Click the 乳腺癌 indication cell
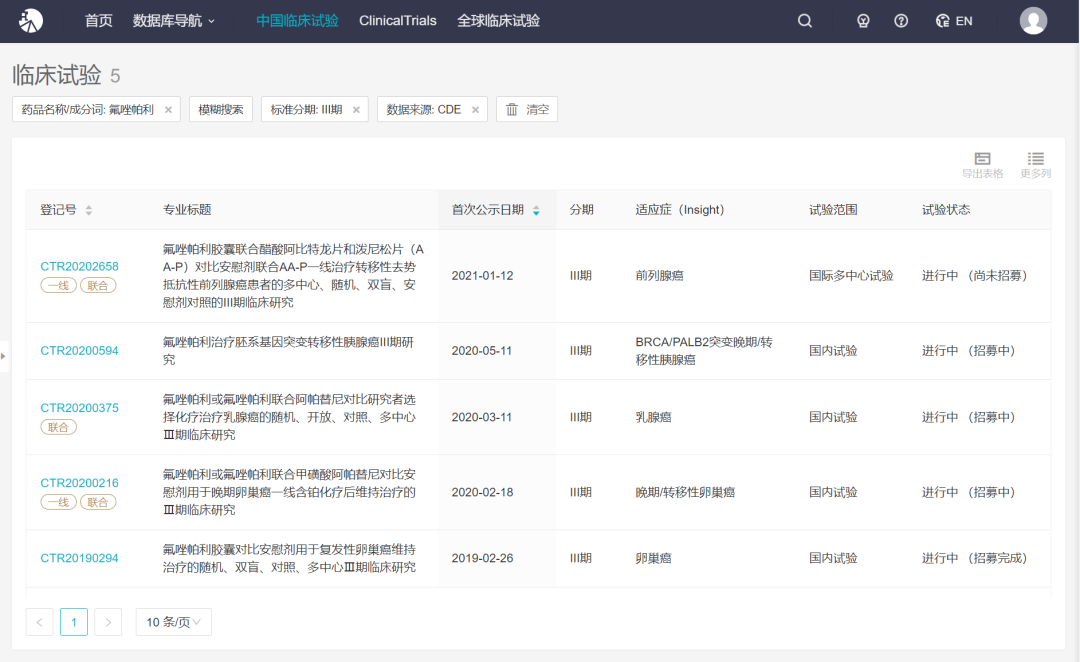The image size is (1080, 662). pos(653,417)
